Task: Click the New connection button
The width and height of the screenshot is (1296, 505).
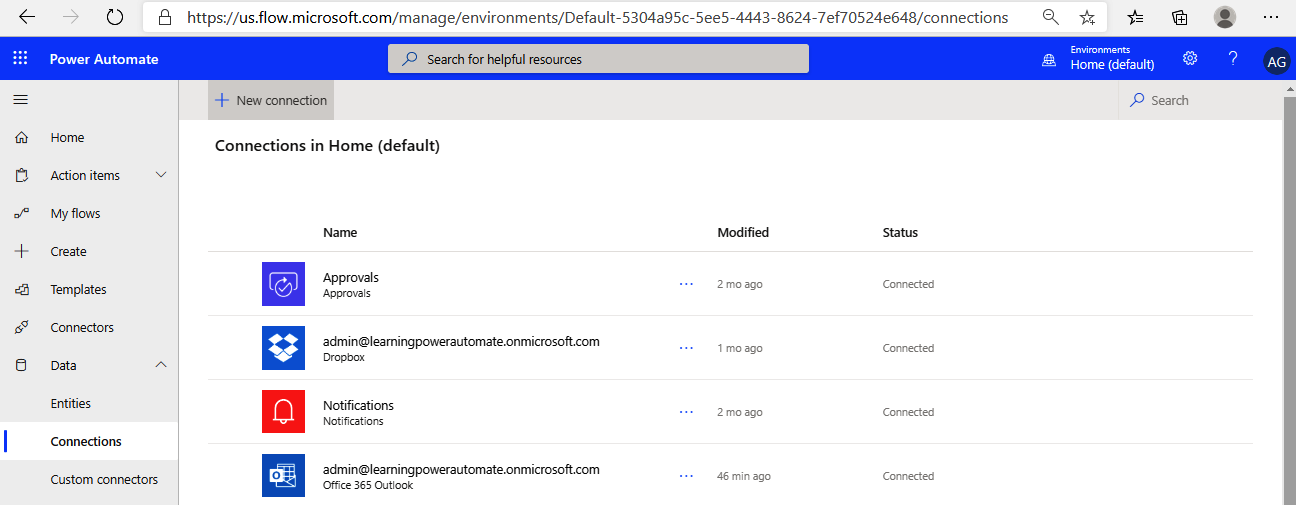Action: click(x=271, y=100)
